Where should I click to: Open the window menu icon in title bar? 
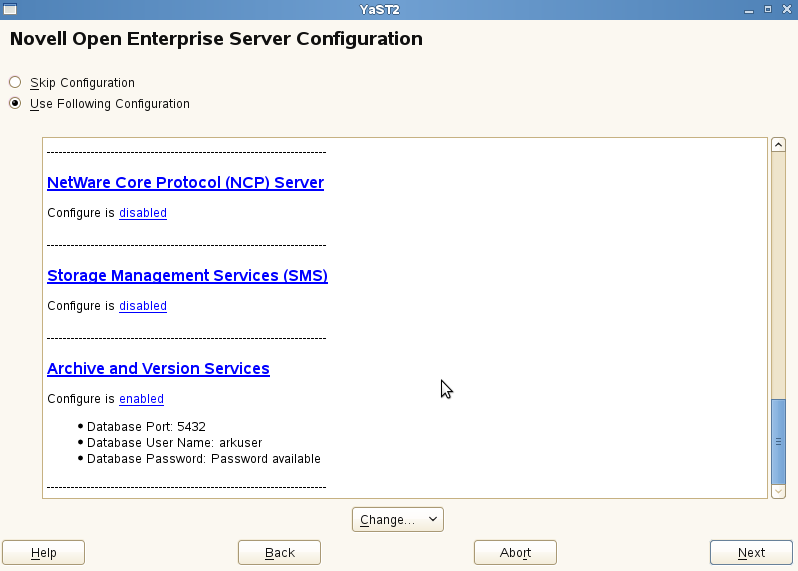point(10,9)
